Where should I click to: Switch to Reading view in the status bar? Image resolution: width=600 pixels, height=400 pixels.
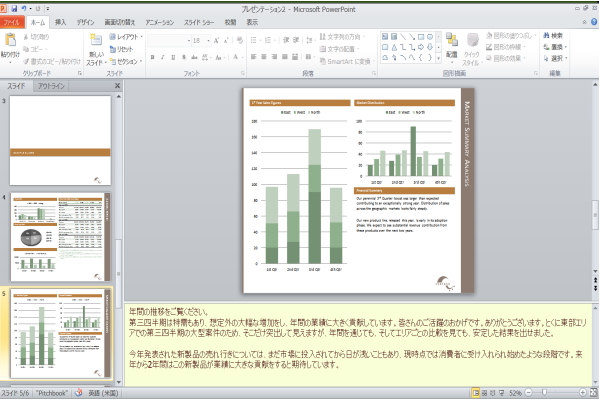[492, 393]
